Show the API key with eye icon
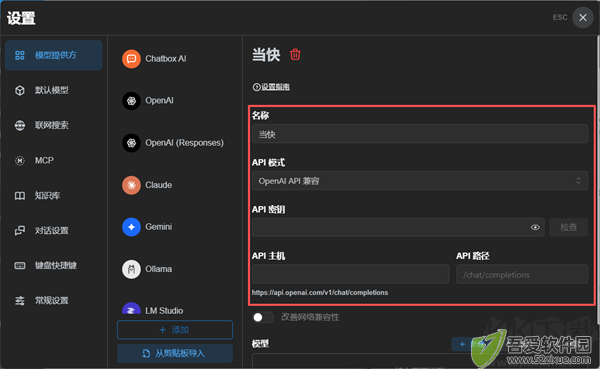 [535, 227]
